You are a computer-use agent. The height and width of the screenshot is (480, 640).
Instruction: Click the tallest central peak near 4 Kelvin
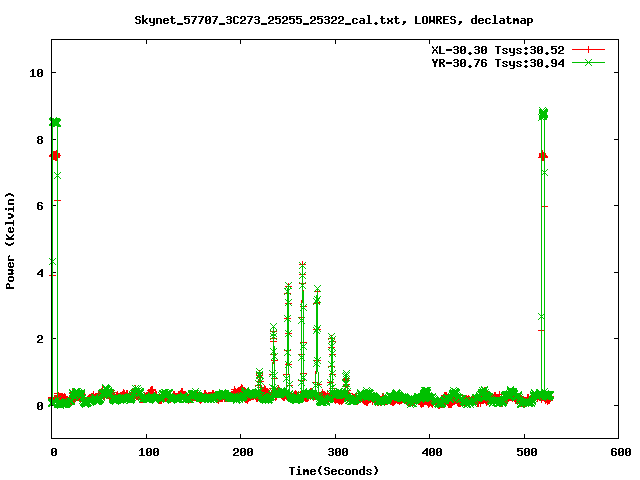pyautogui.click(x=302, y=265)
